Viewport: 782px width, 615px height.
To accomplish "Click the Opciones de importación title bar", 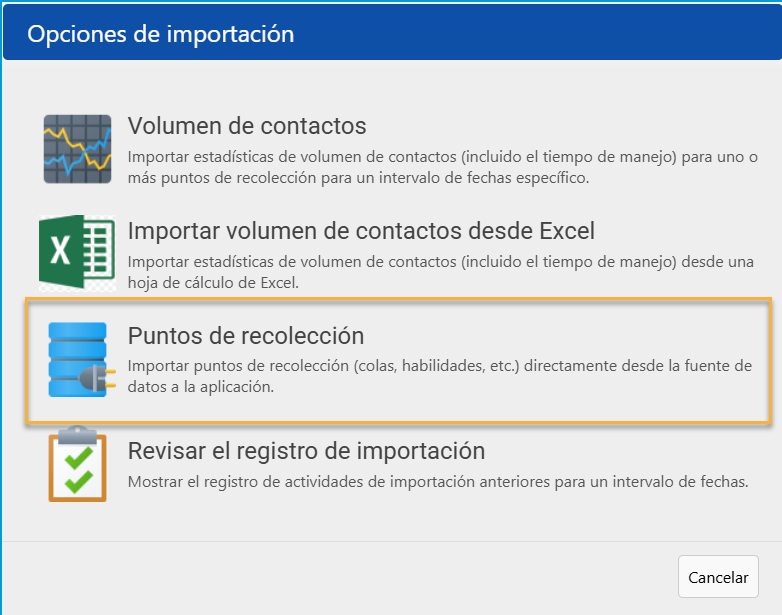I will 392,33.
